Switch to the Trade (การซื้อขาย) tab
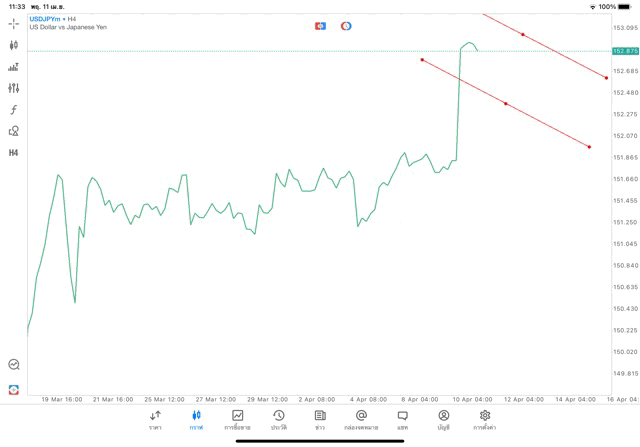 pos(237,419)
